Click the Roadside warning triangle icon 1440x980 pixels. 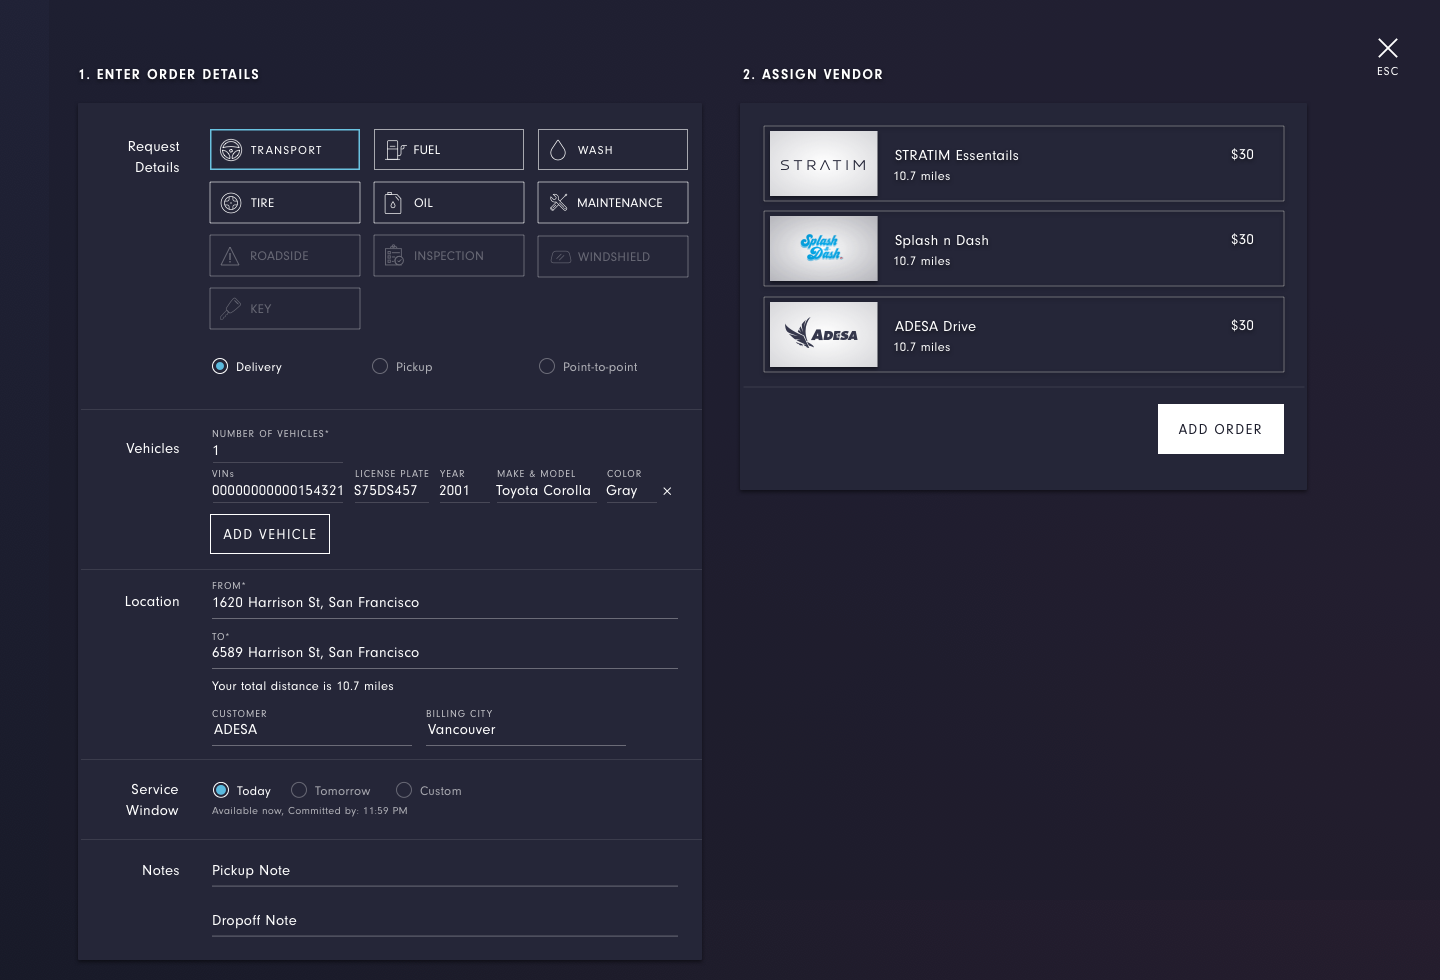point(230,256)
